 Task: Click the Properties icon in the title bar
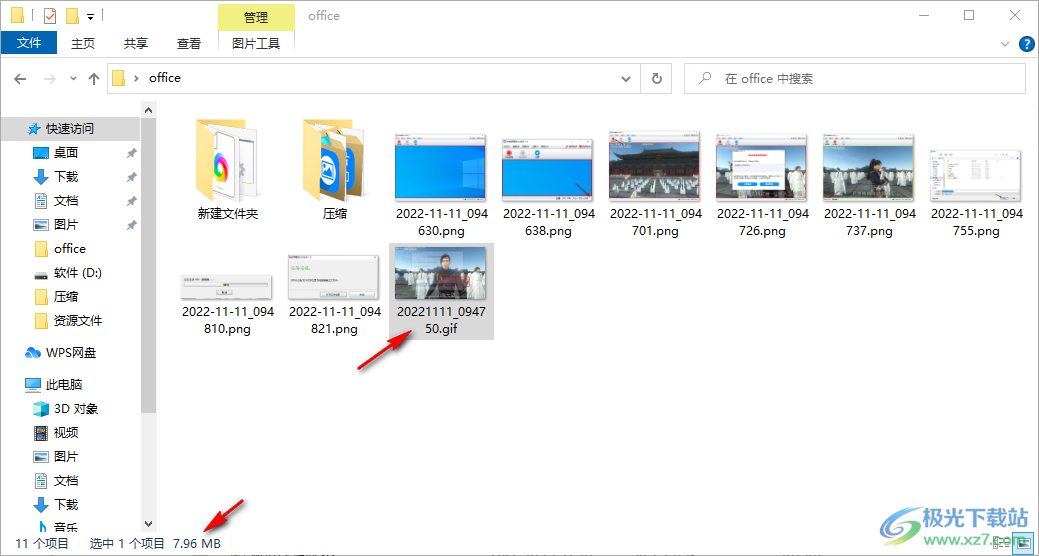point(50,16)
